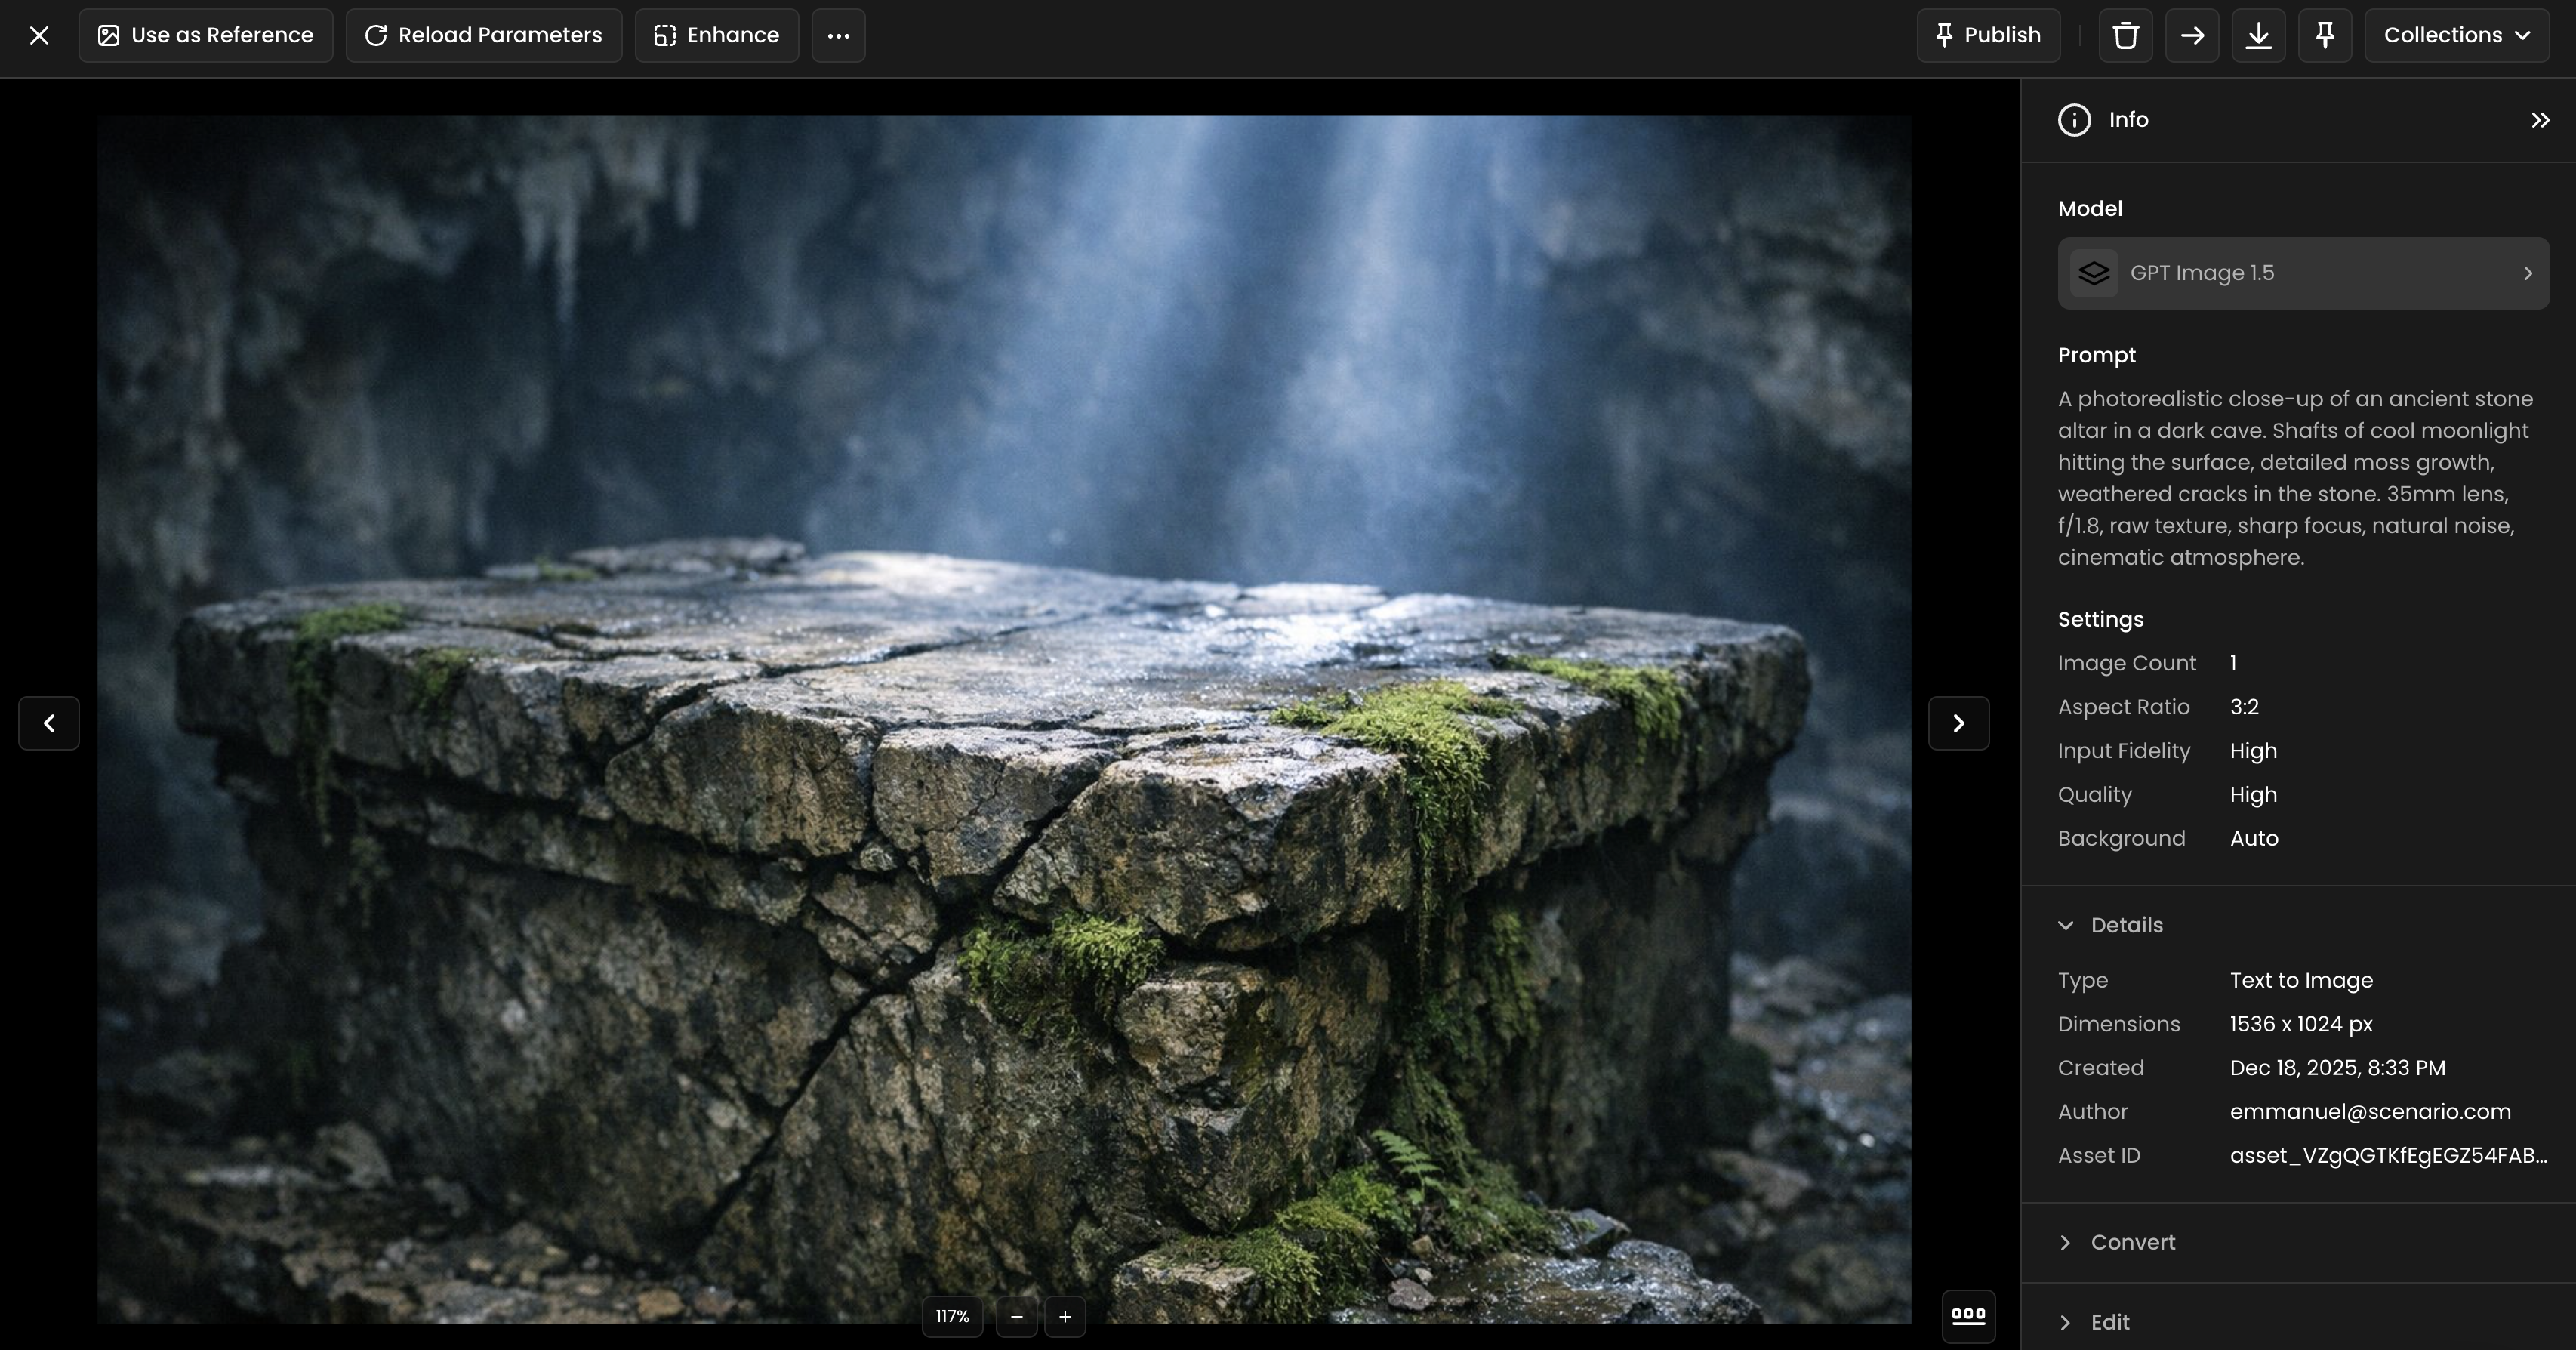Click the pin icon beside Collections
This screenshot has height=1350, width=2576.
pos(2325,36)
